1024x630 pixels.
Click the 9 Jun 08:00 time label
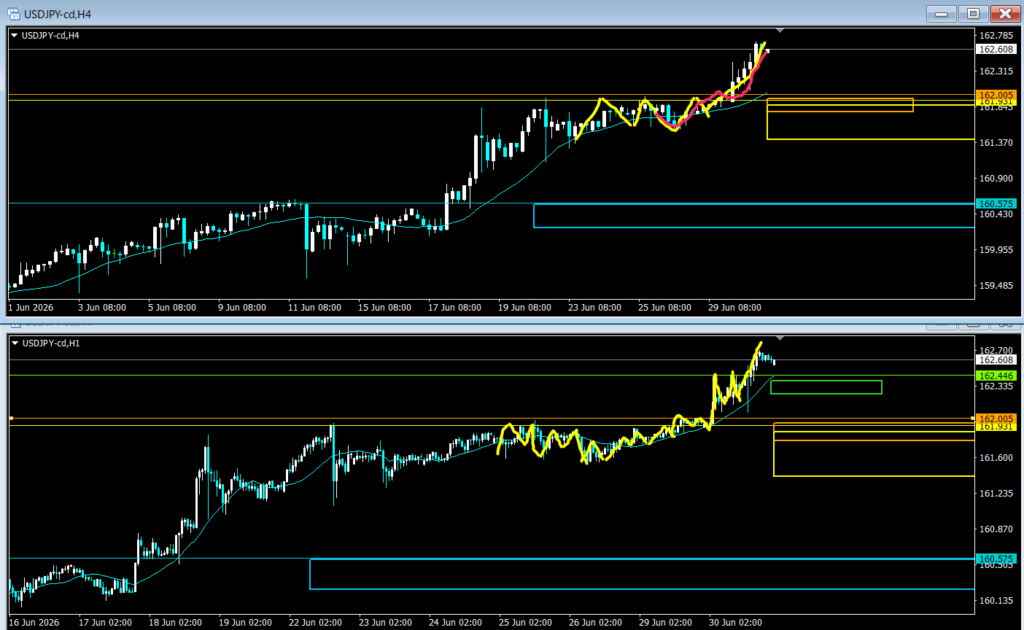point(242,307)
